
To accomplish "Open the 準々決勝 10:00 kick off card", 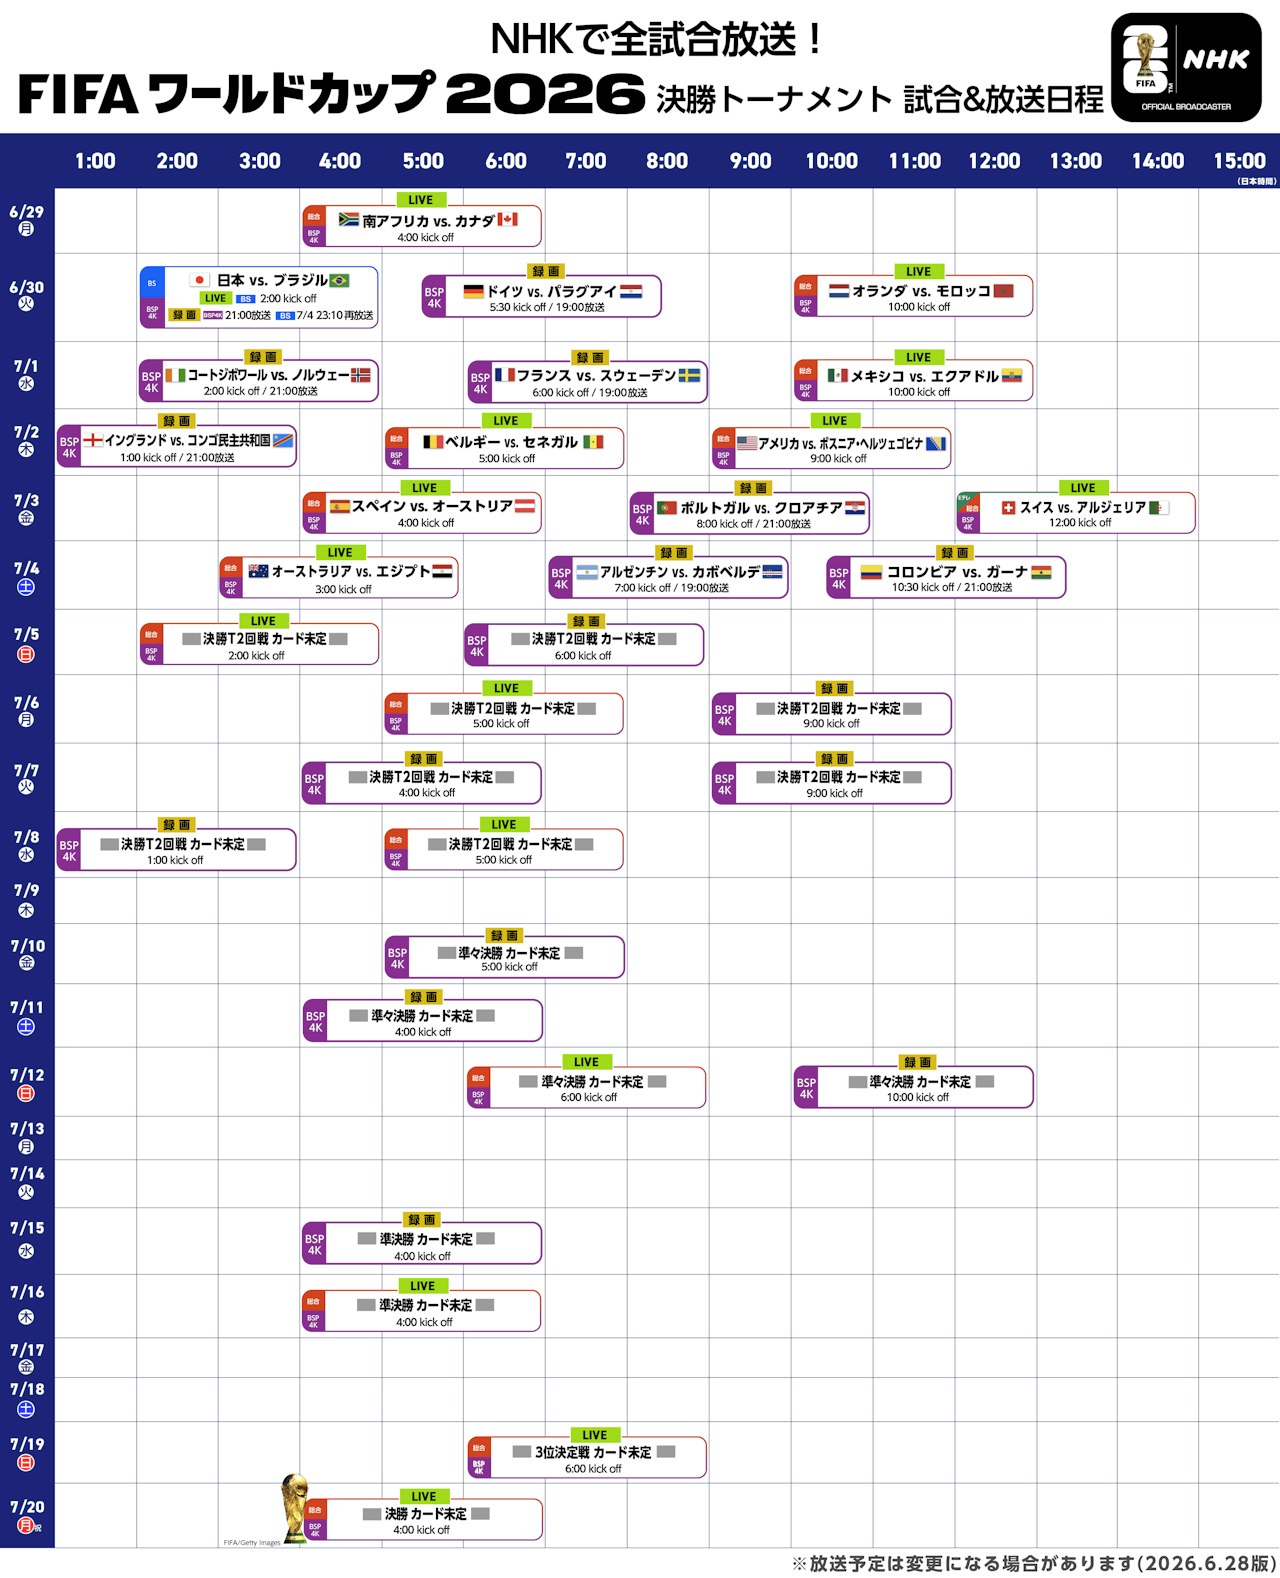I will [913, 1087].
